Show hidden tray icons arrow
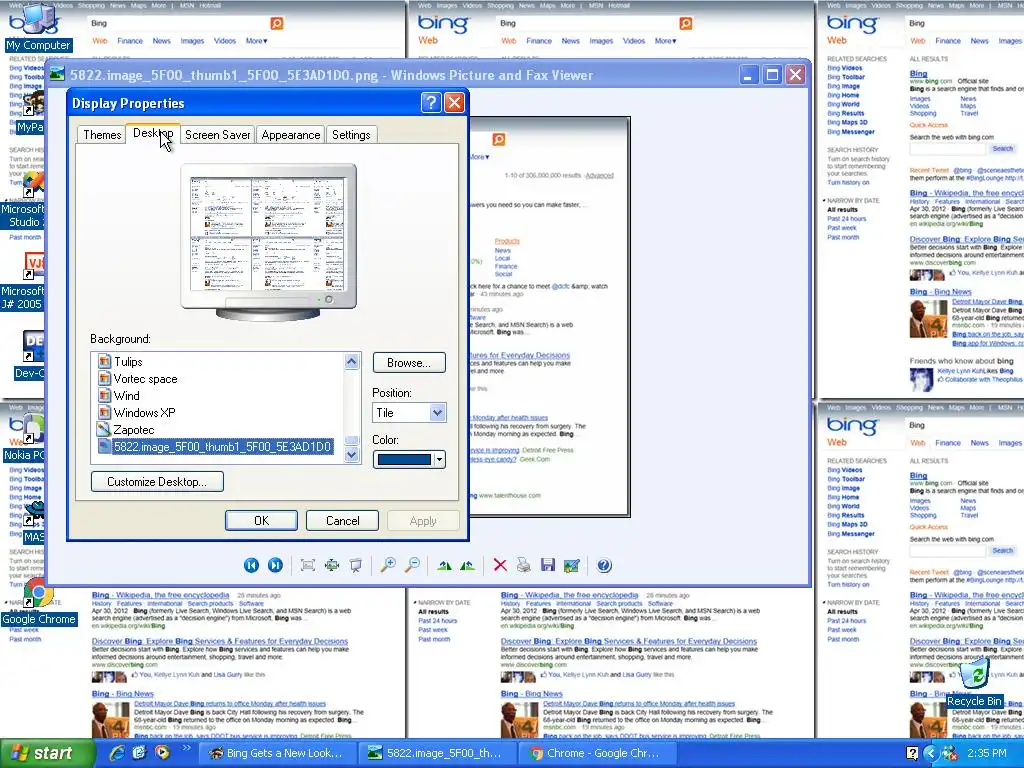The height and width of the screenshot is (768, 1024). click(930, 754)
